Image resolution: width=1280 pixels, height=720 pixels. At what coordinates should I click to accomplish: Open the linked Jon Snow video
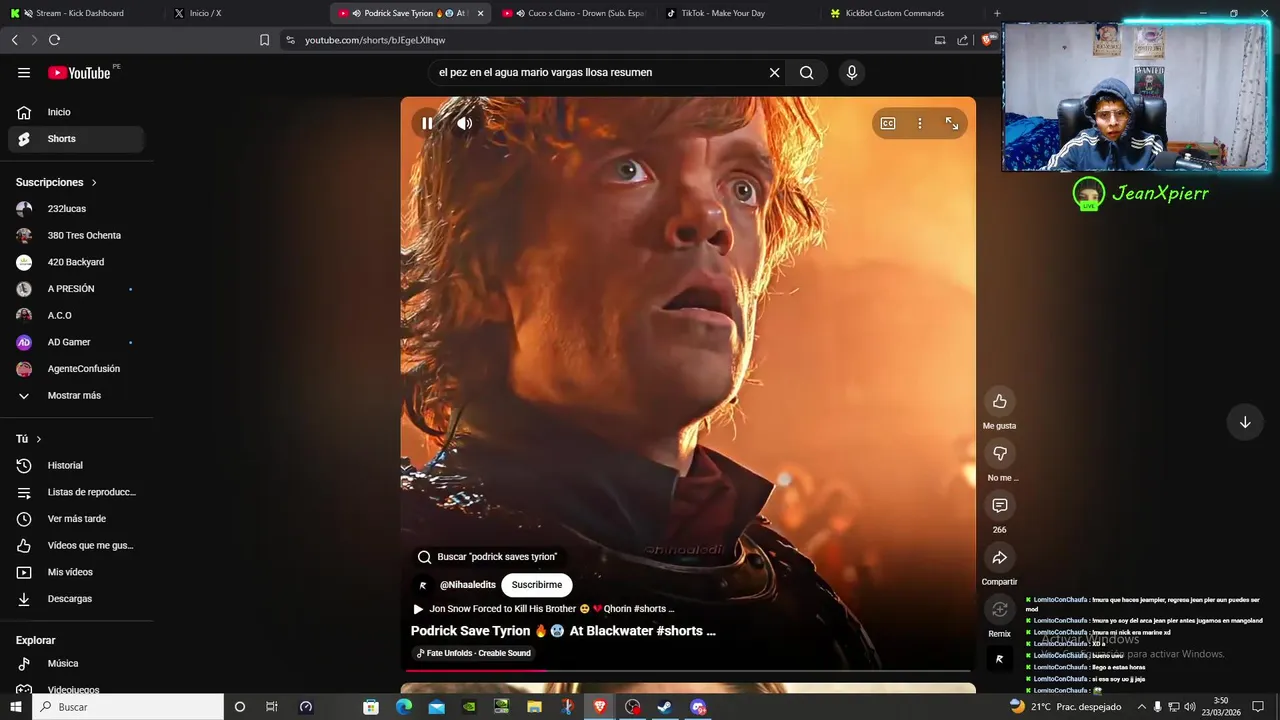pos(544,609)
